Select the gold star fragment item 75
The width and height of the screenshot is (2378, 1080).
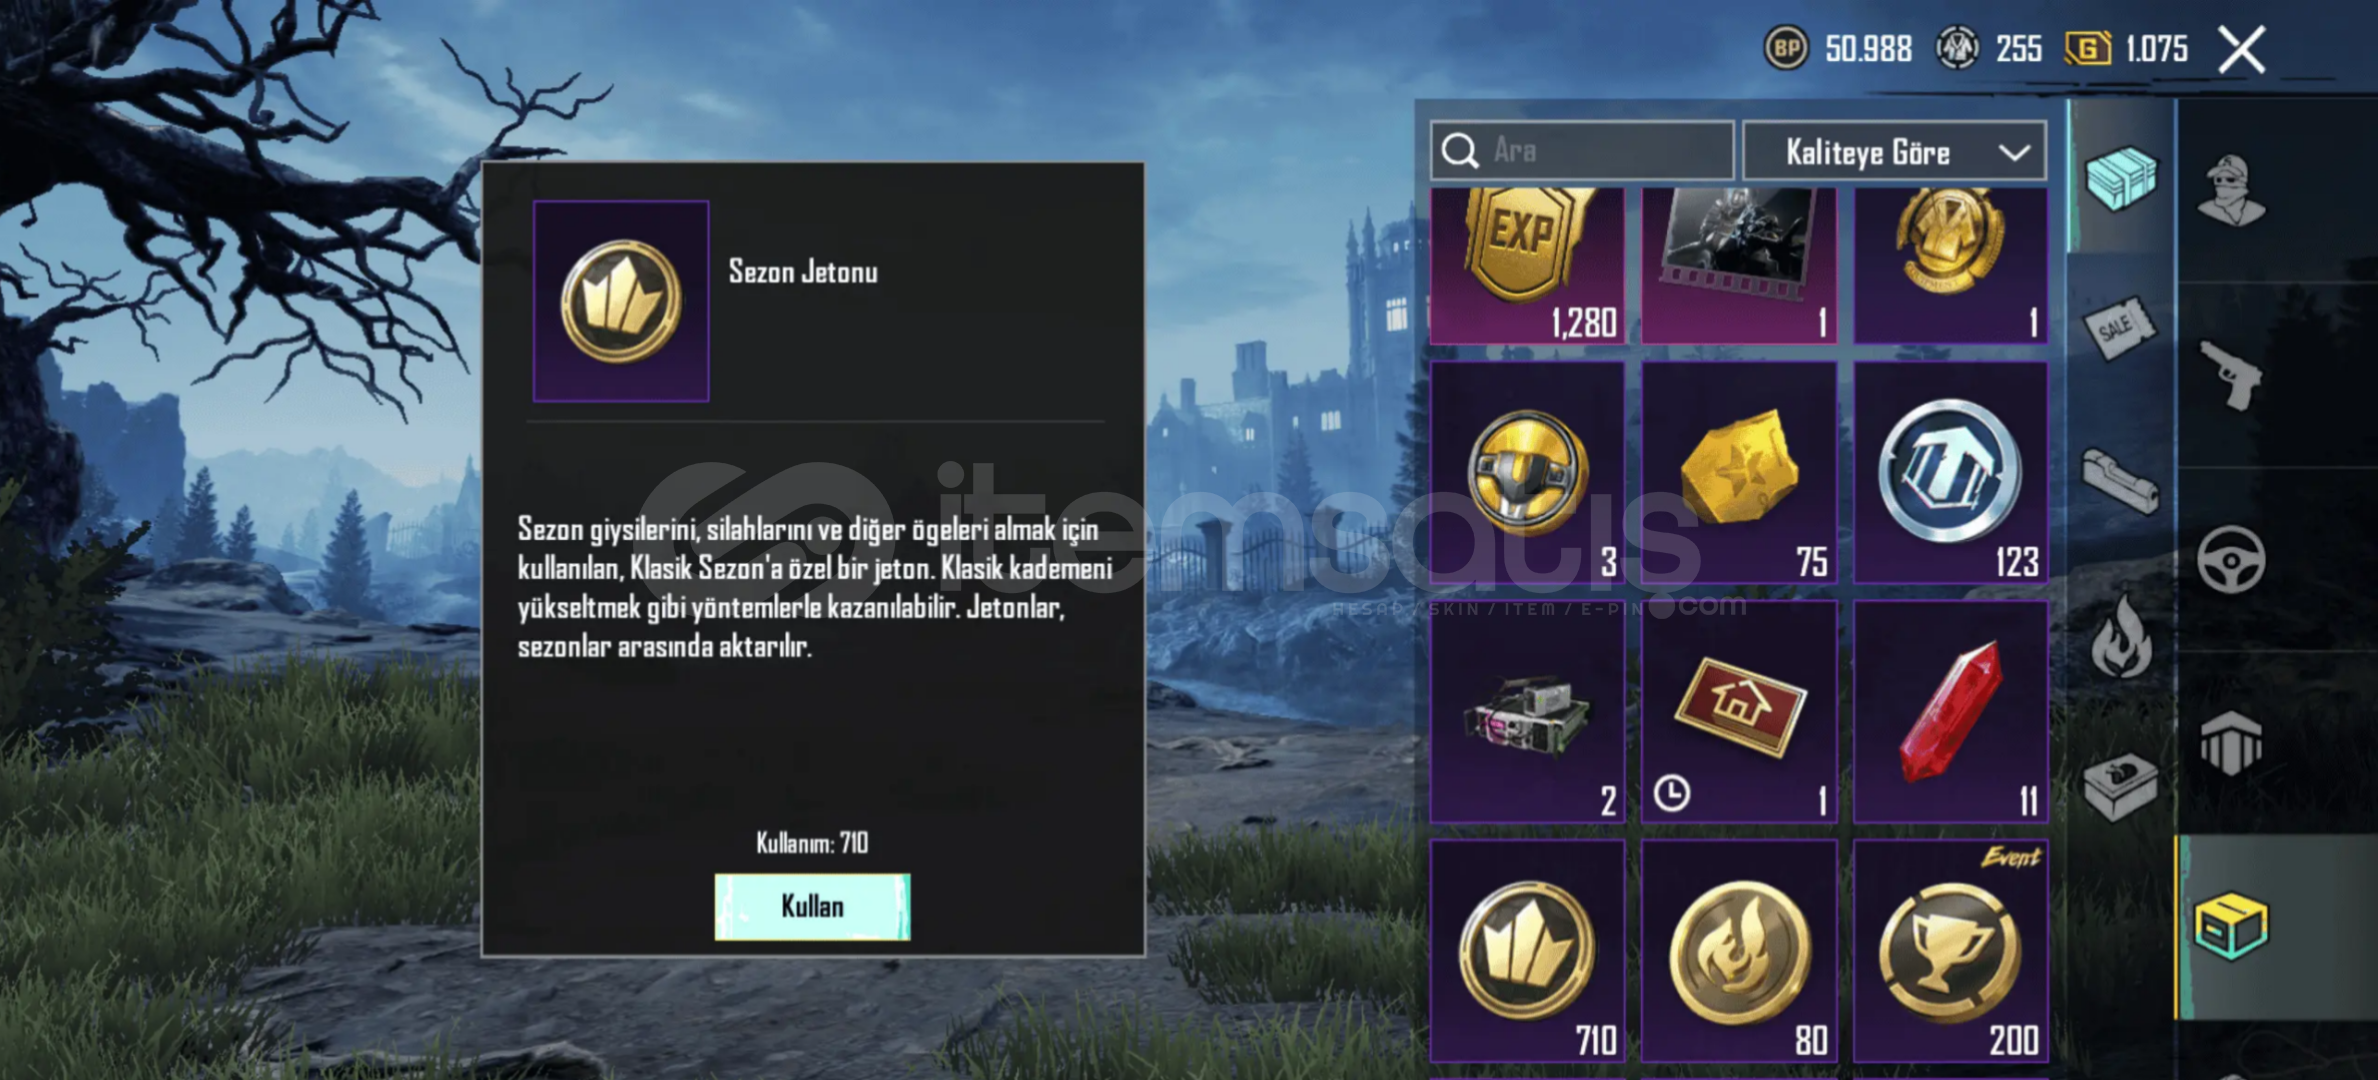point(1739,473)
